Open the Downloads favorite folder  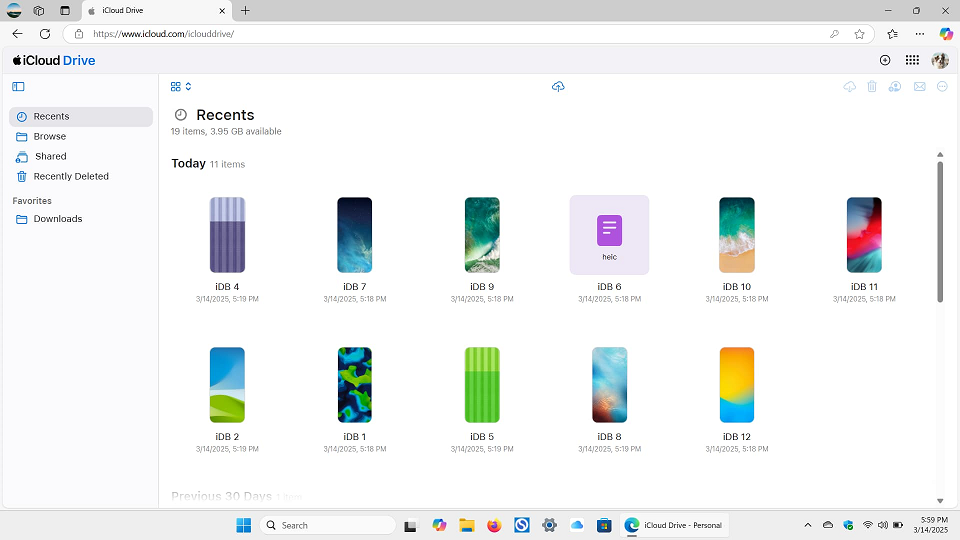(x=57, y=219)
